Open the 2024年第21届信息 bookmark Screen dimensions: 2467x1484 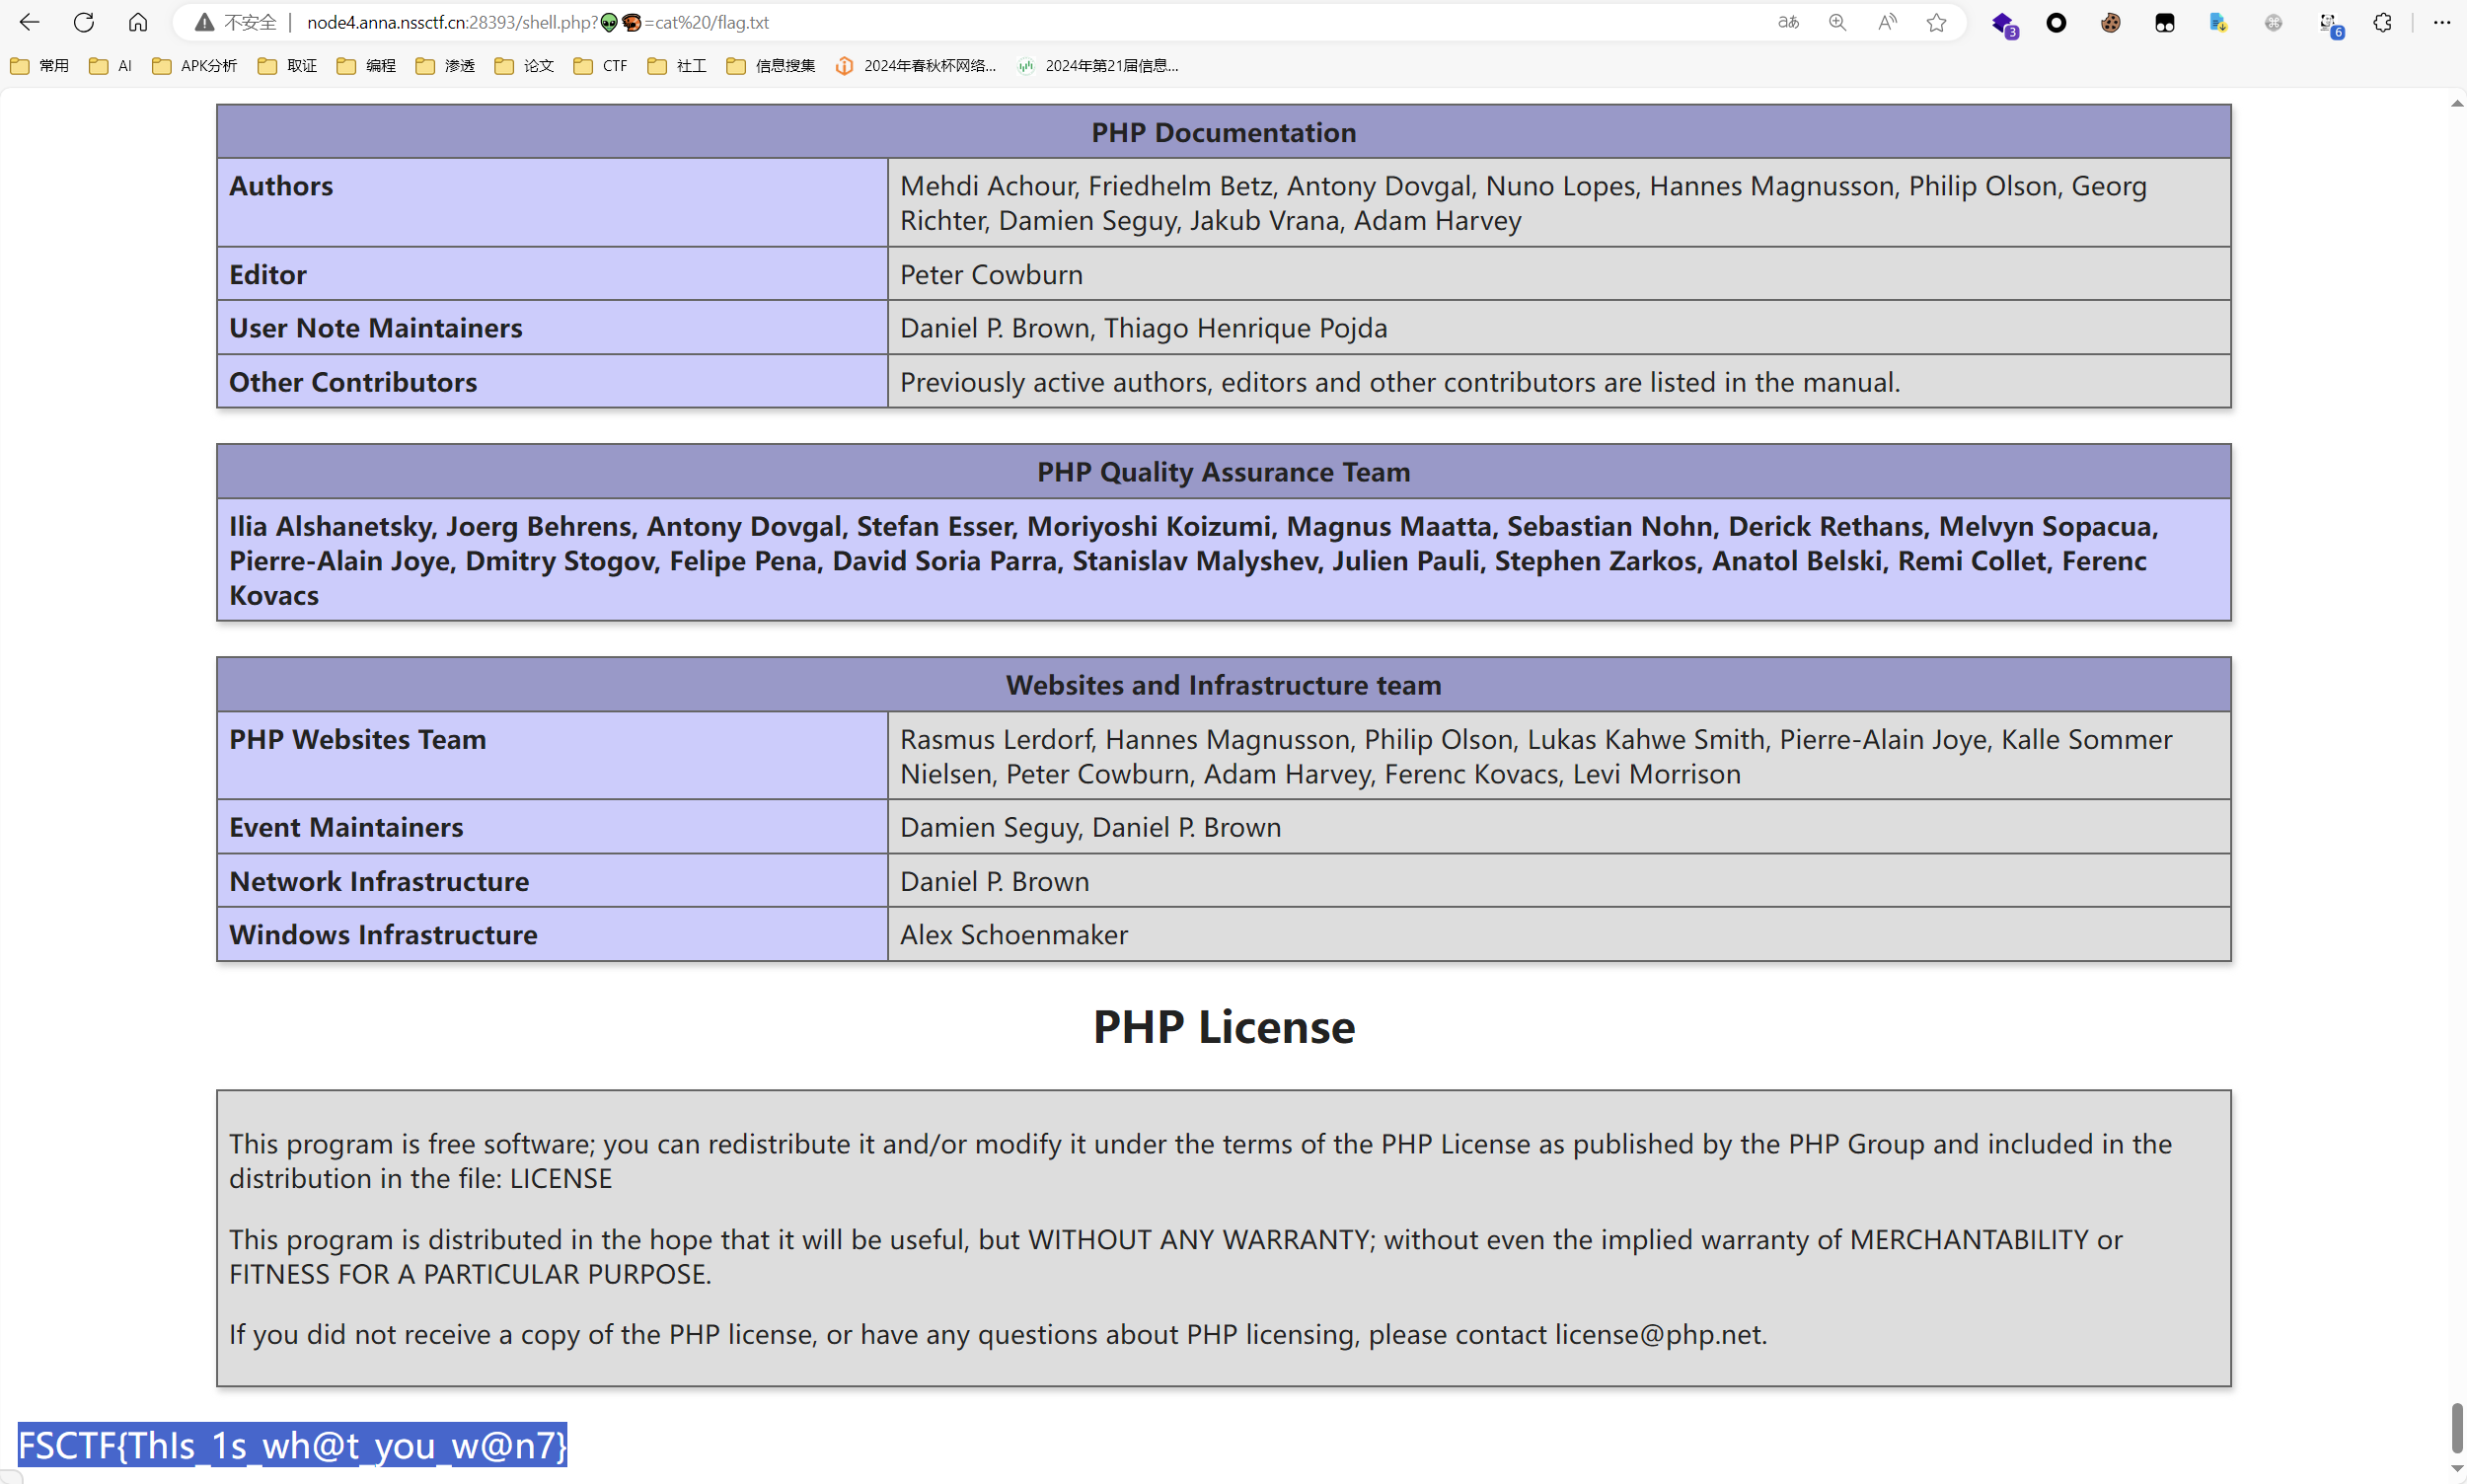point(1097,66)
